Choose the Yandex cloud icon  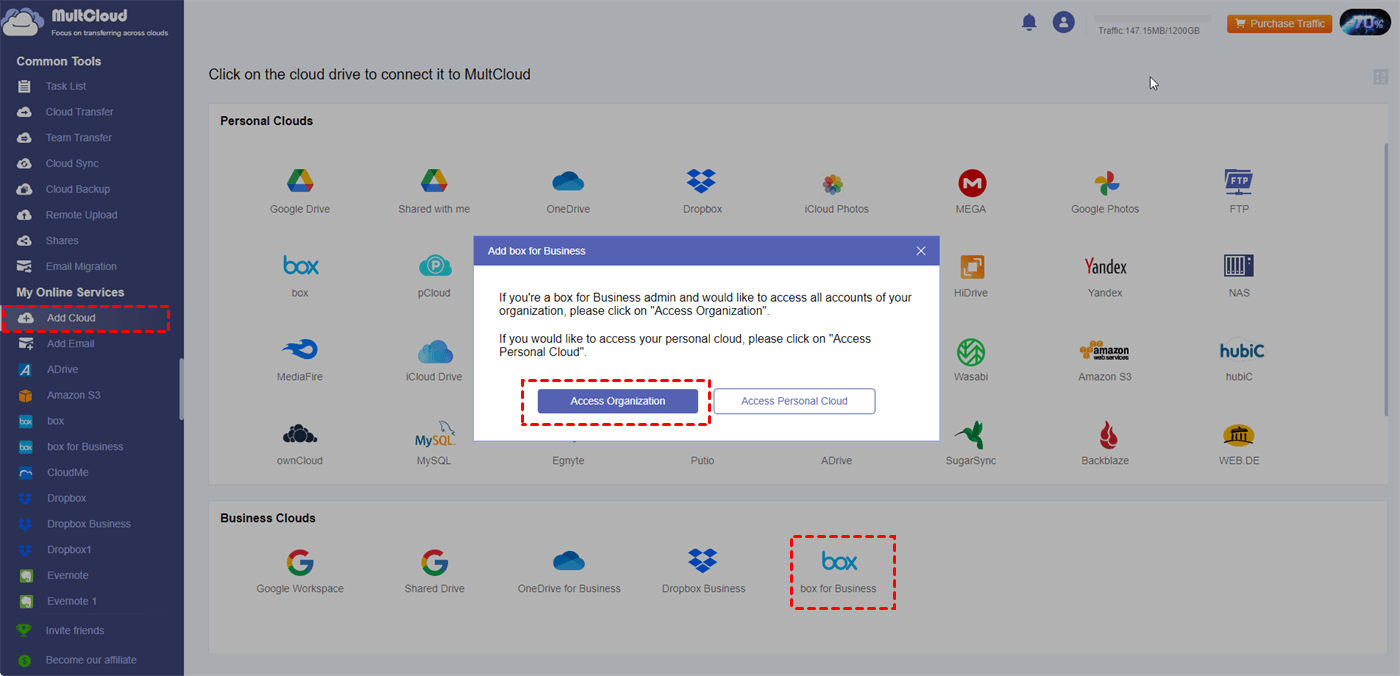1105,266
